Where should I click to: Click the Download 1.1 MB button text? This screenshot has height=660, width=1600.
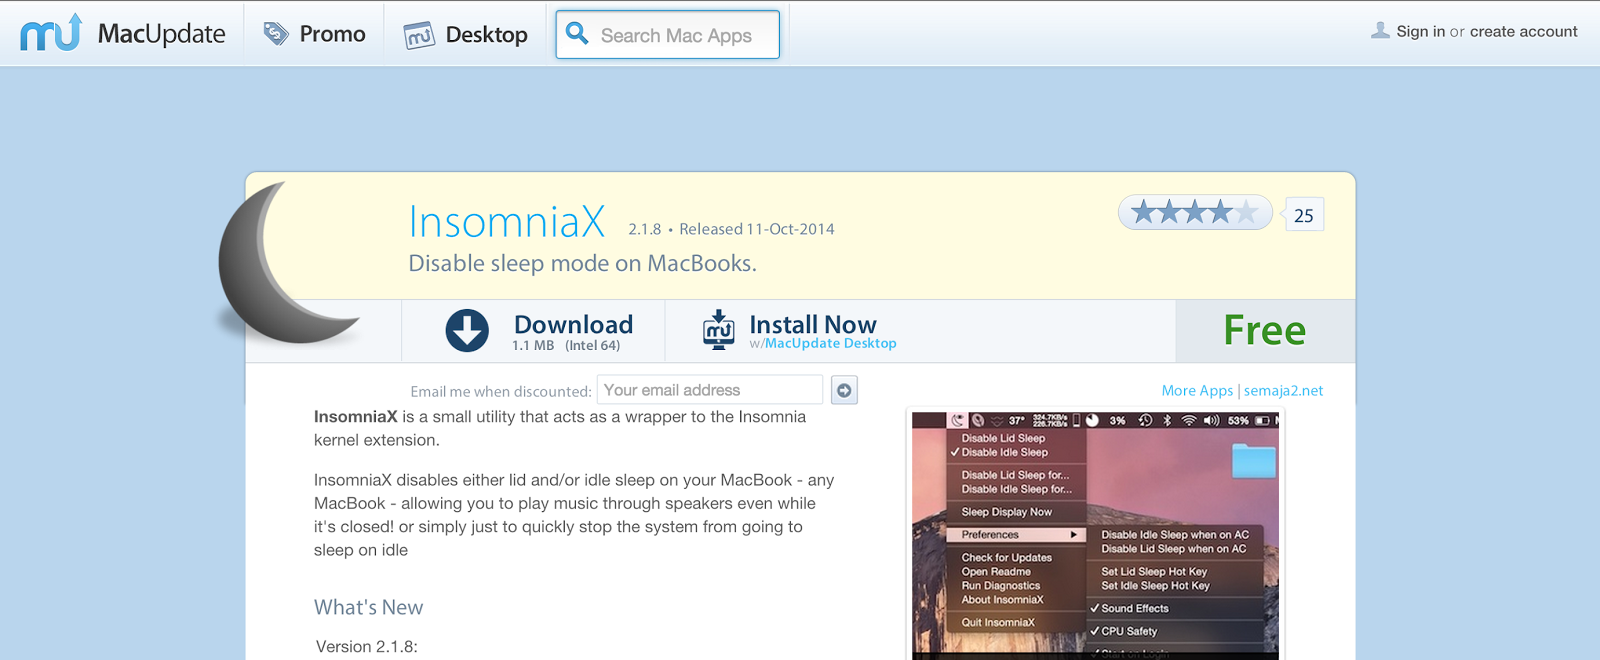[x=573, y=331]
